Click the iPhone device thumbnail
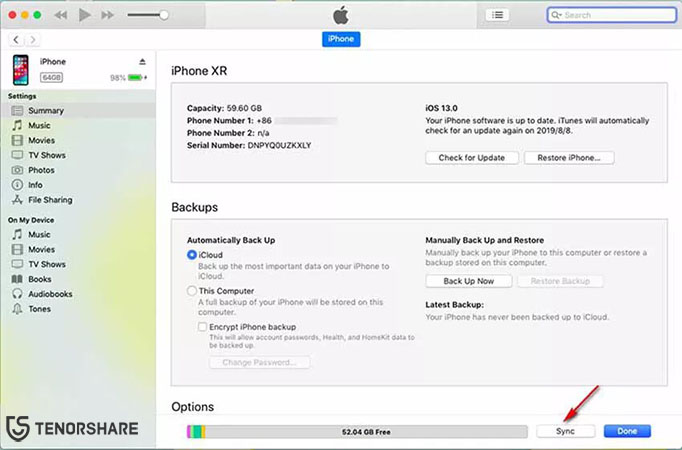Screen dimensions: 682x450 pos(20,70)
